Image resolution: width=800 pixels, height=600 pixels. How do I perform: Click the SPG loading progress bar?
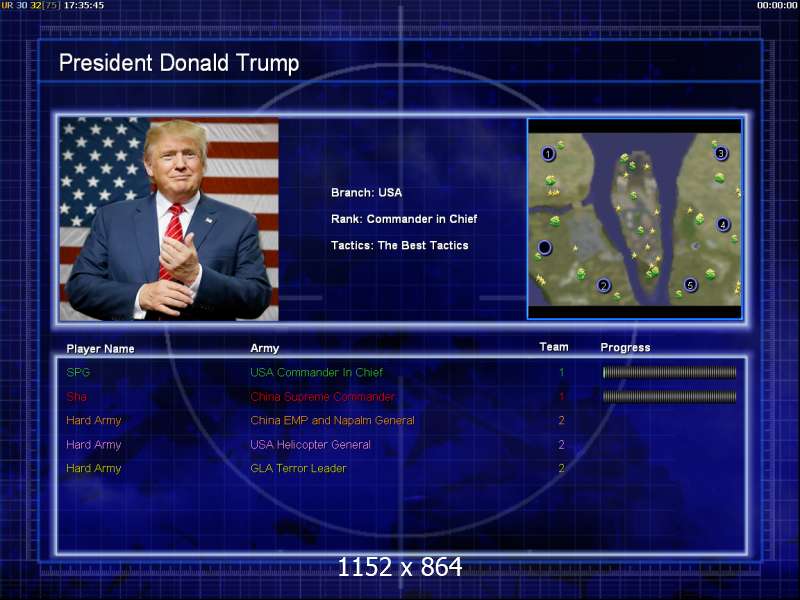[x=669, y=372]
